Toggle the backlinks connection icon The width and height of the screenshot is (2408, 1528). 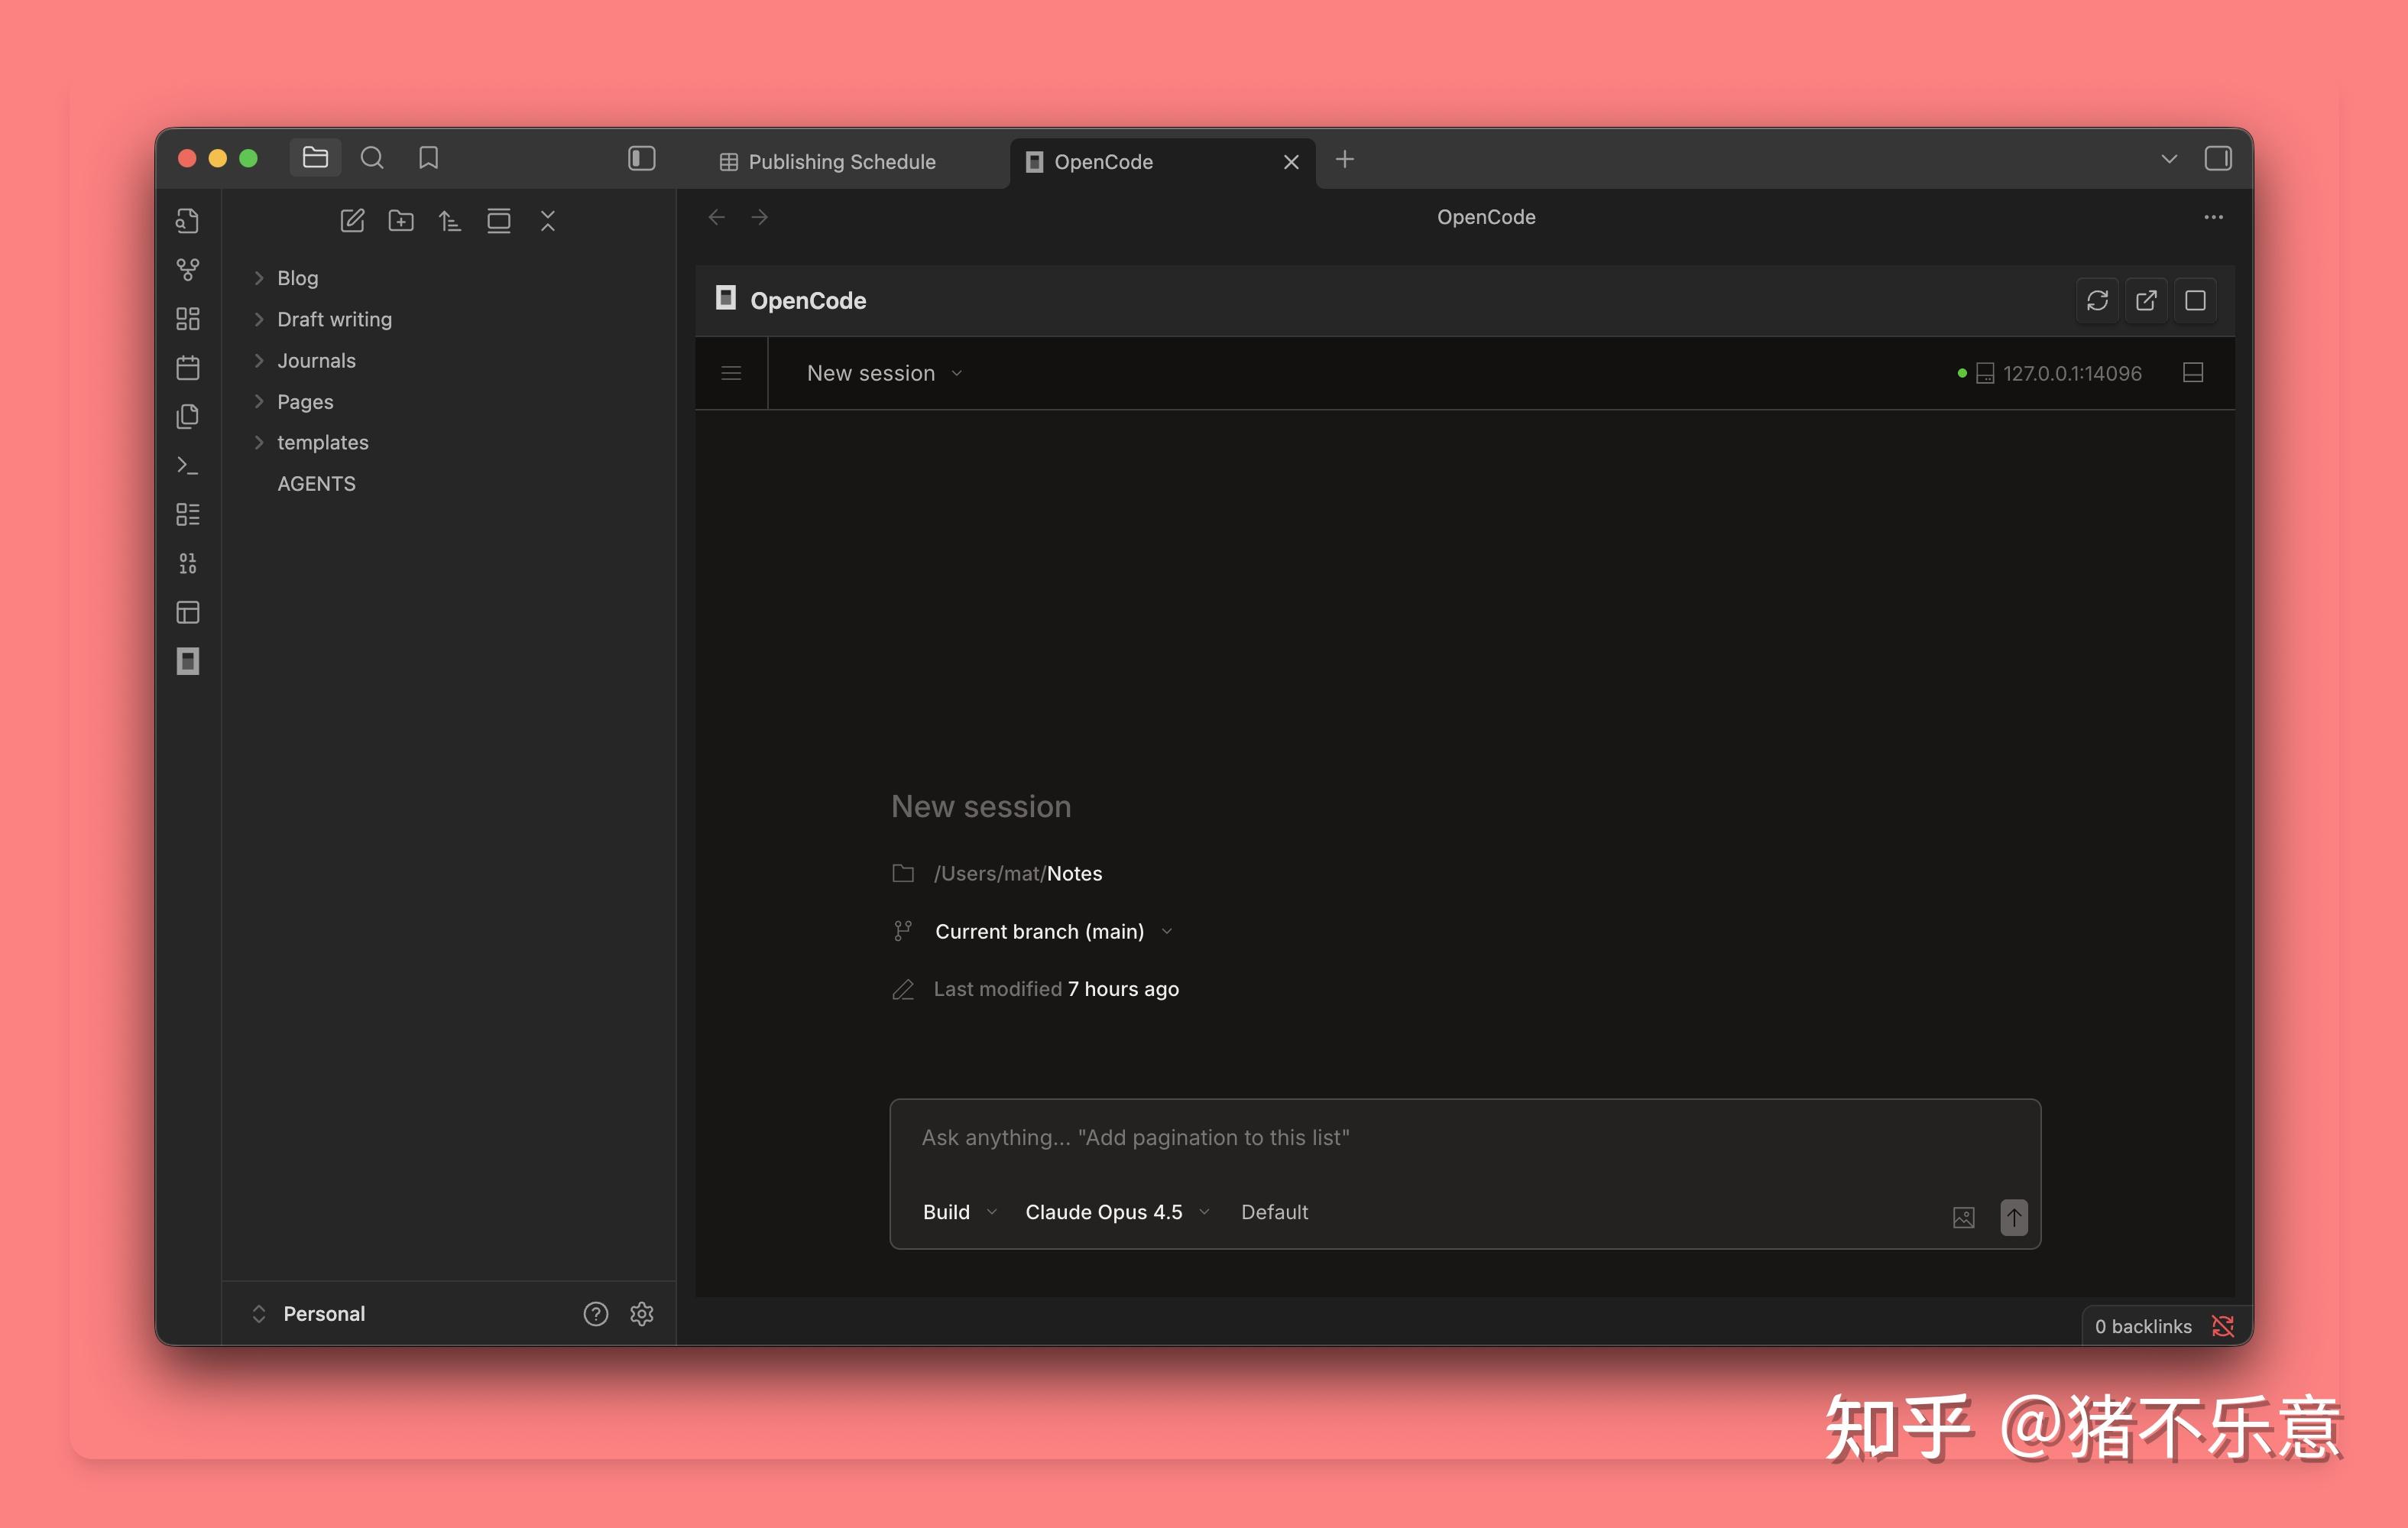click(2224, 1326)
